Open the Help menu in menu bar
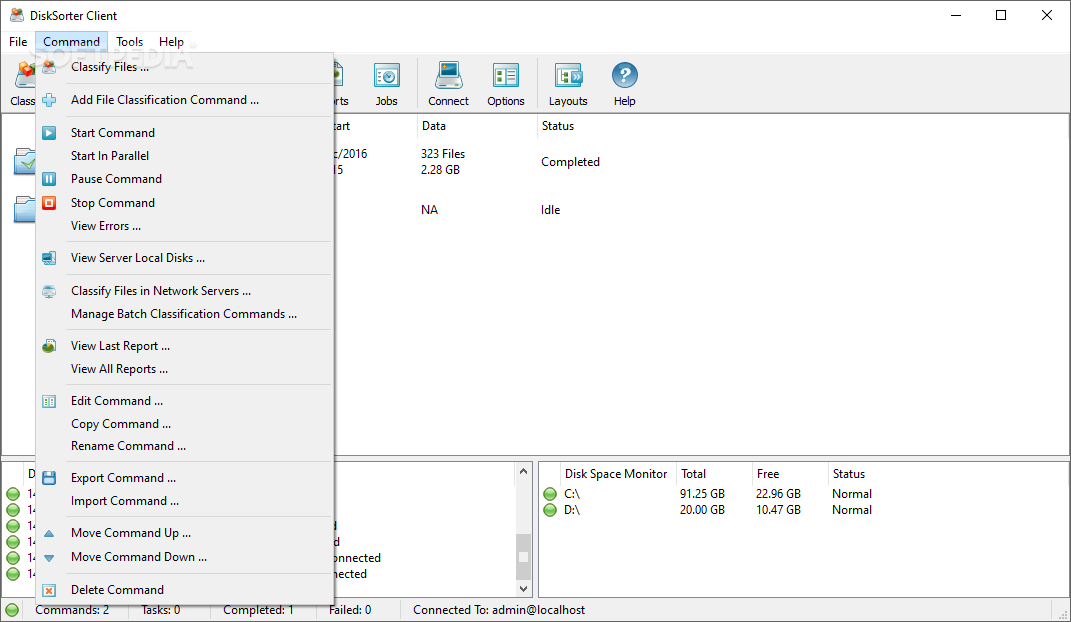This screenshot has height=622, width=1071. click(171, 42)
